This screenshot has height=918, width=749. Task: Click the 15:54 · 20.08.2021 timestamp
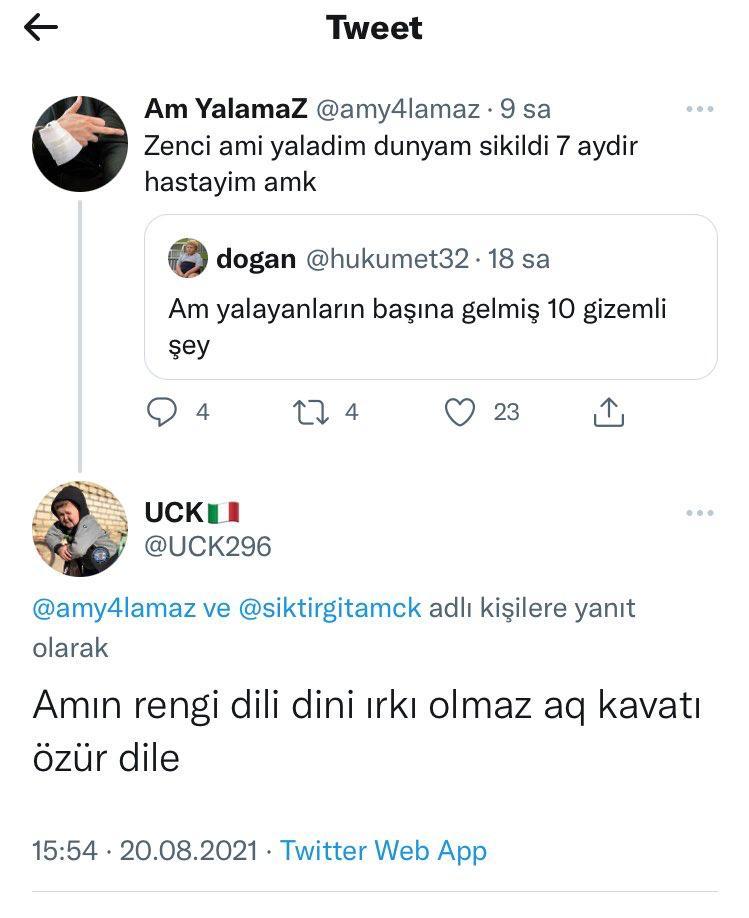click(x=147, y=851)
